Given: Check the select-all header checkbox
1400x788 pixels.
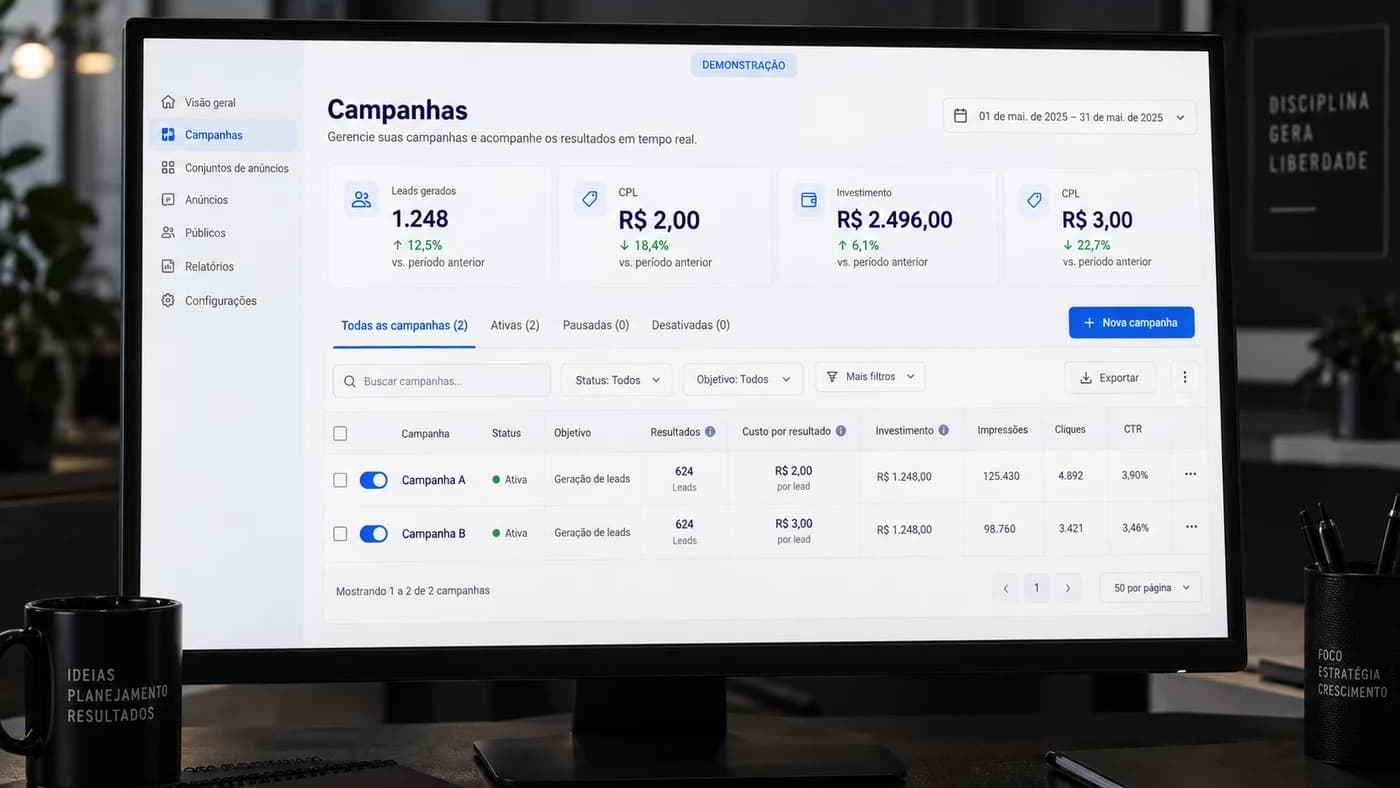Looking at the screenshot, I should click(x=340, y=433).
